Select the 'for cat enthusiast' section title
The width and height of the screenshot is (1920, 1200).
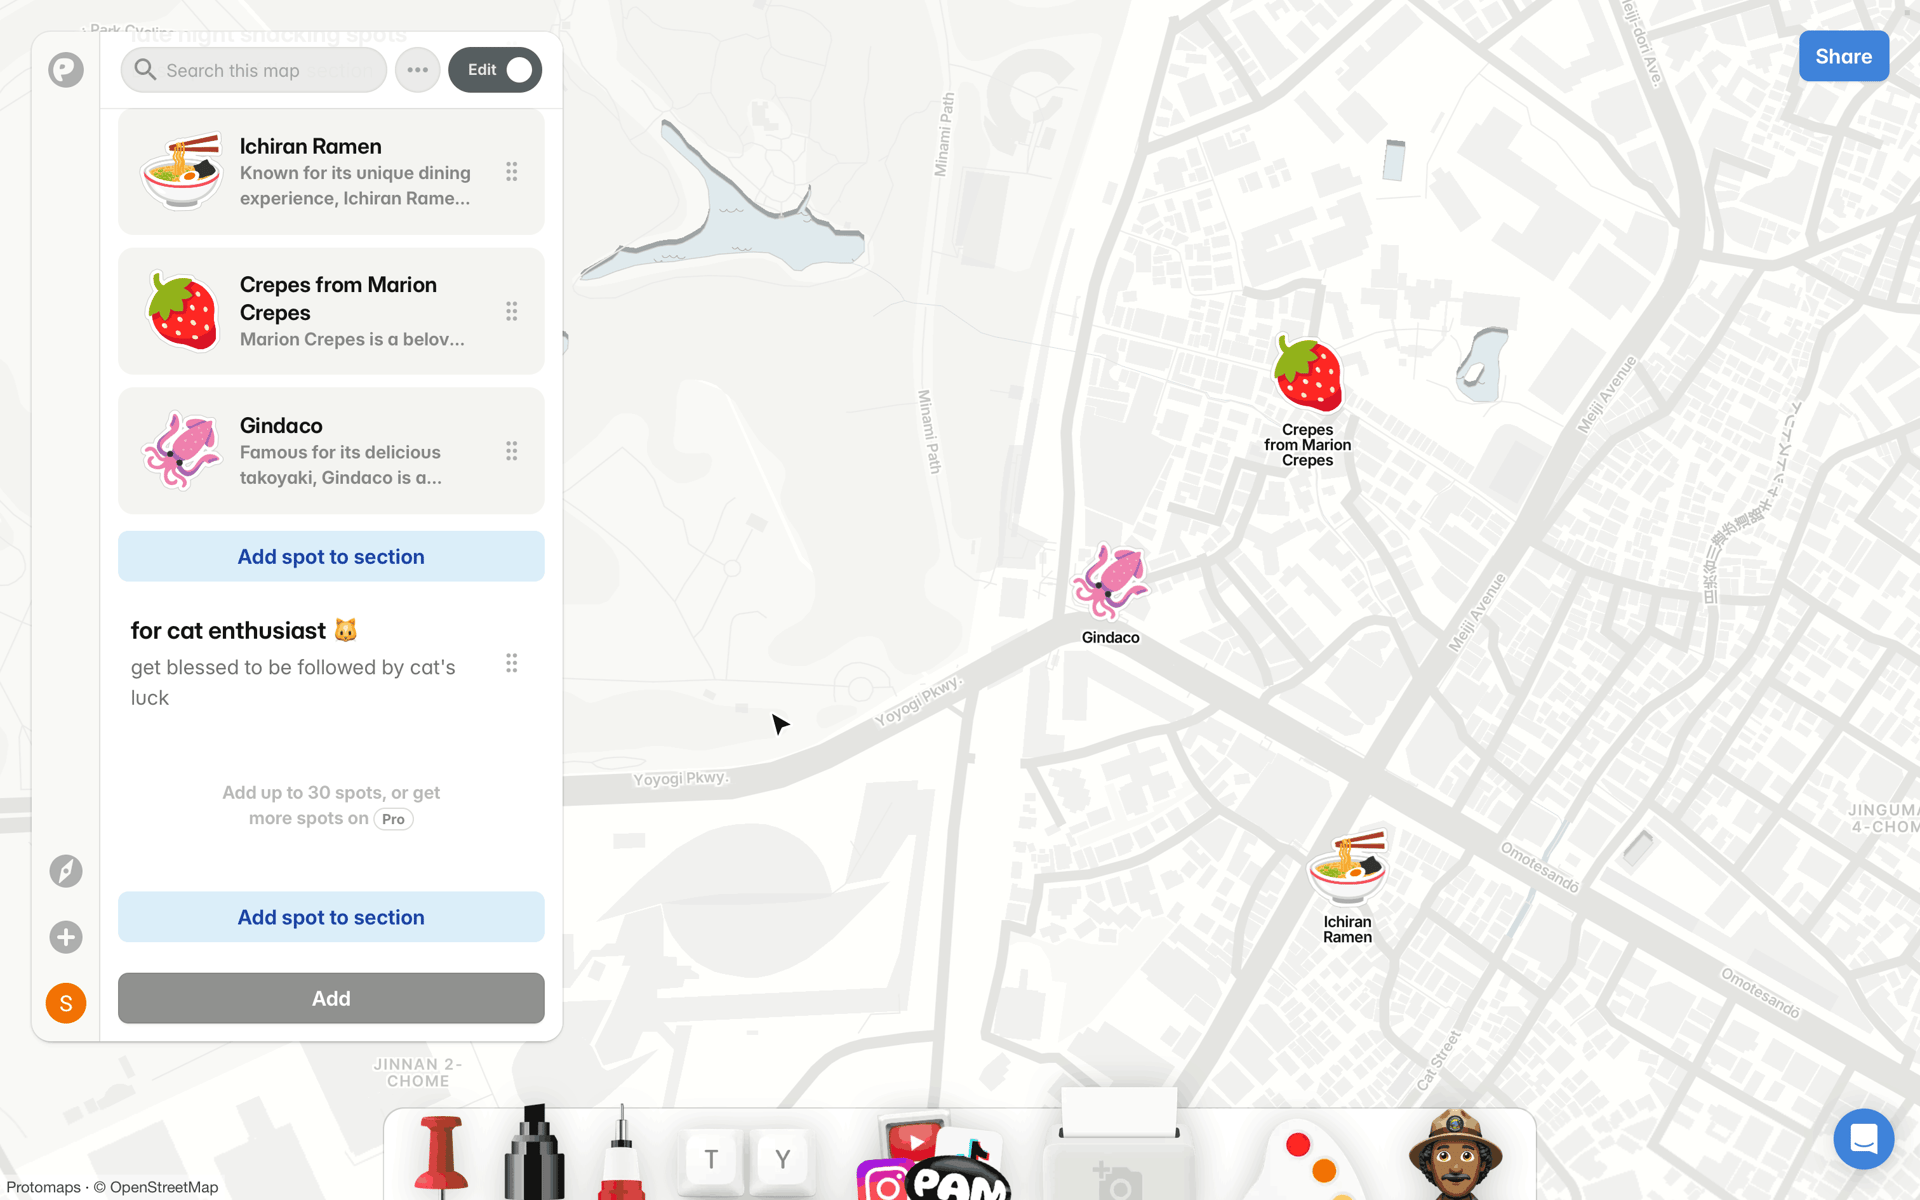tap(243, 630)
